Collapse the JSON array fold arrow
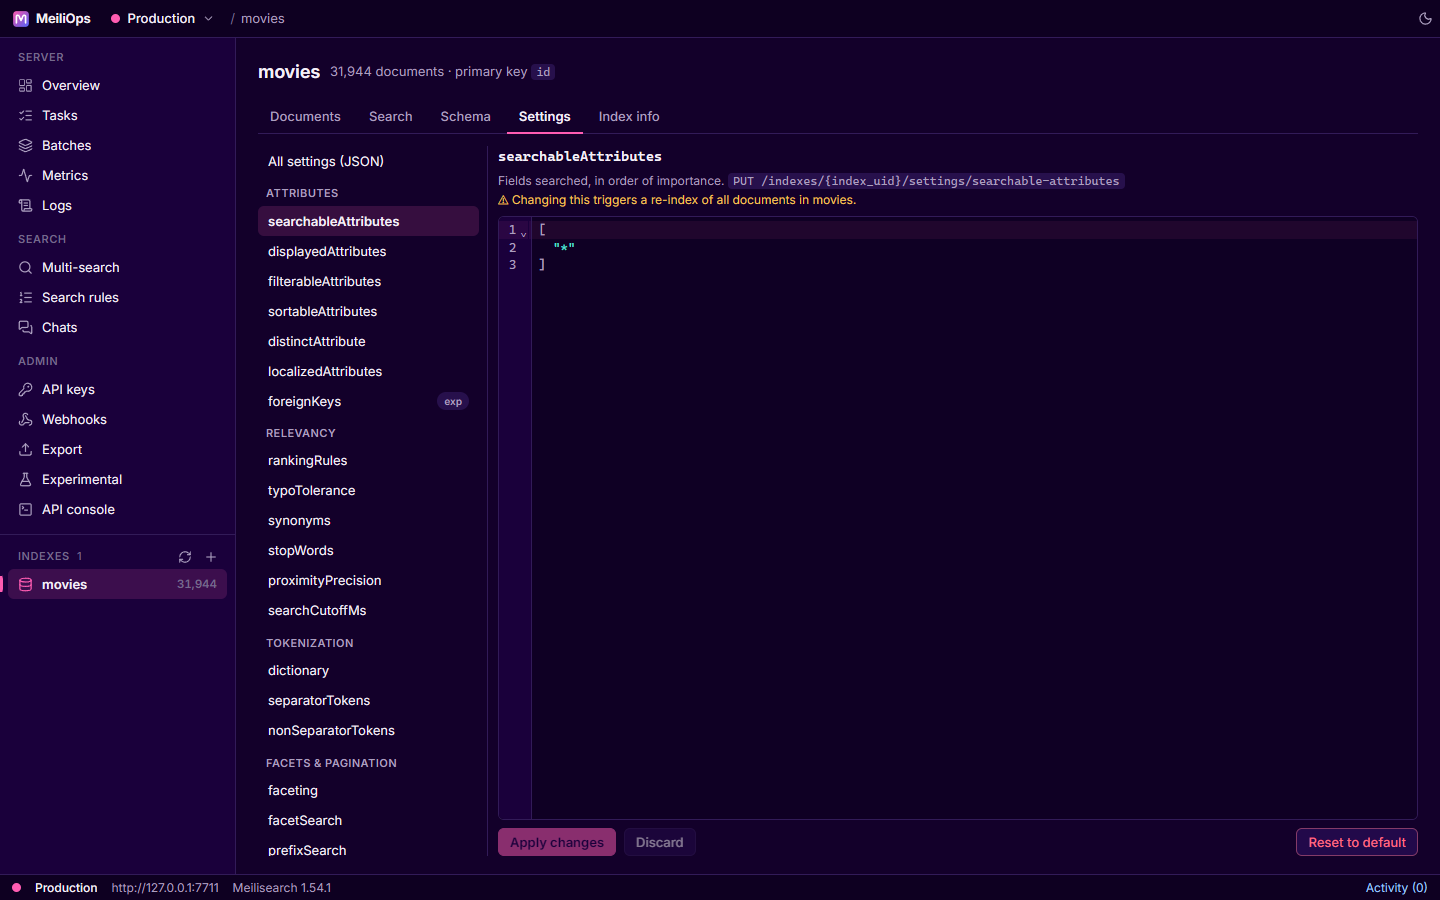Viewport: 1440px width, 900px height. (x=524, y=233)
